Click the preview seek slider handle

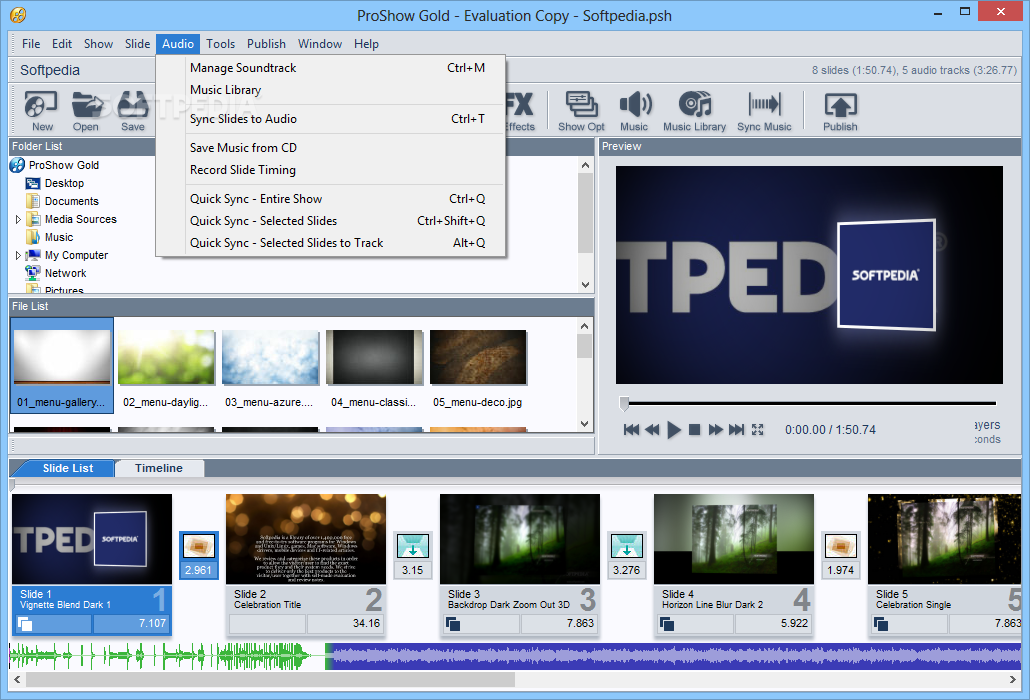click(624, 403)
